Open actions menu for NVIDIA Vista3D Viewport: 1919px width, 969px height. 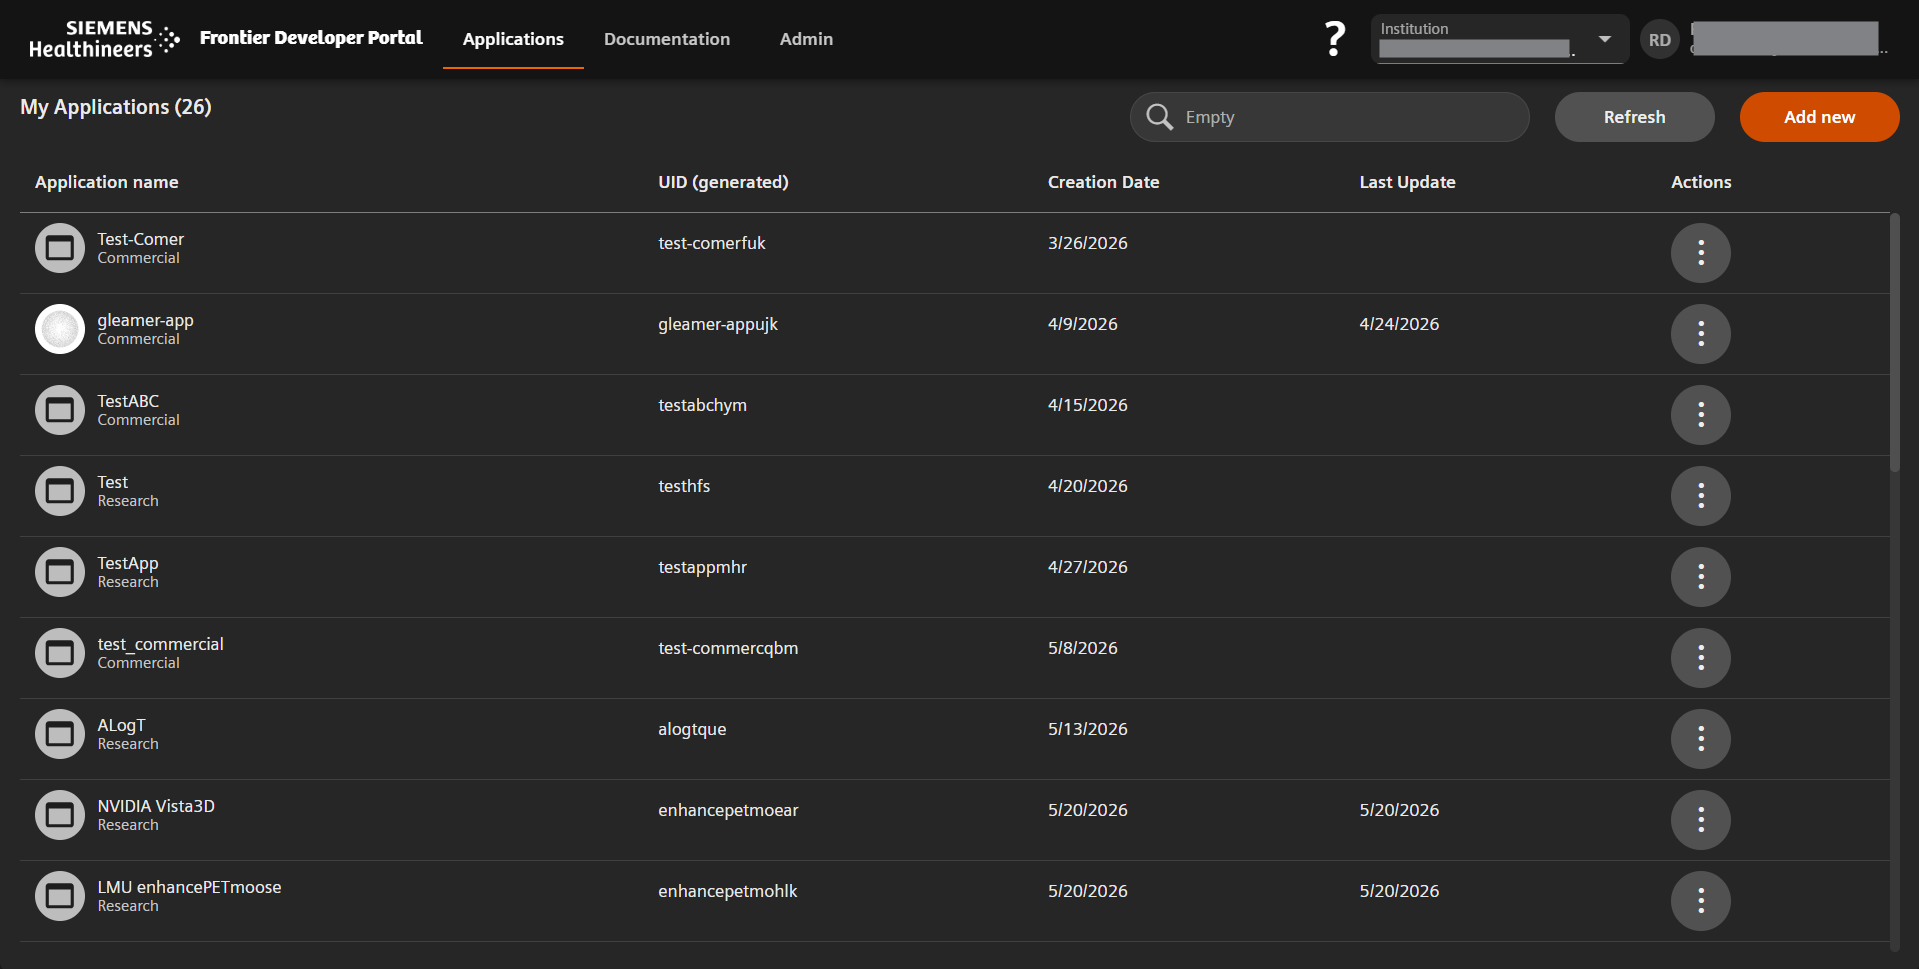pyautogui.click(x=1700, y=820)
